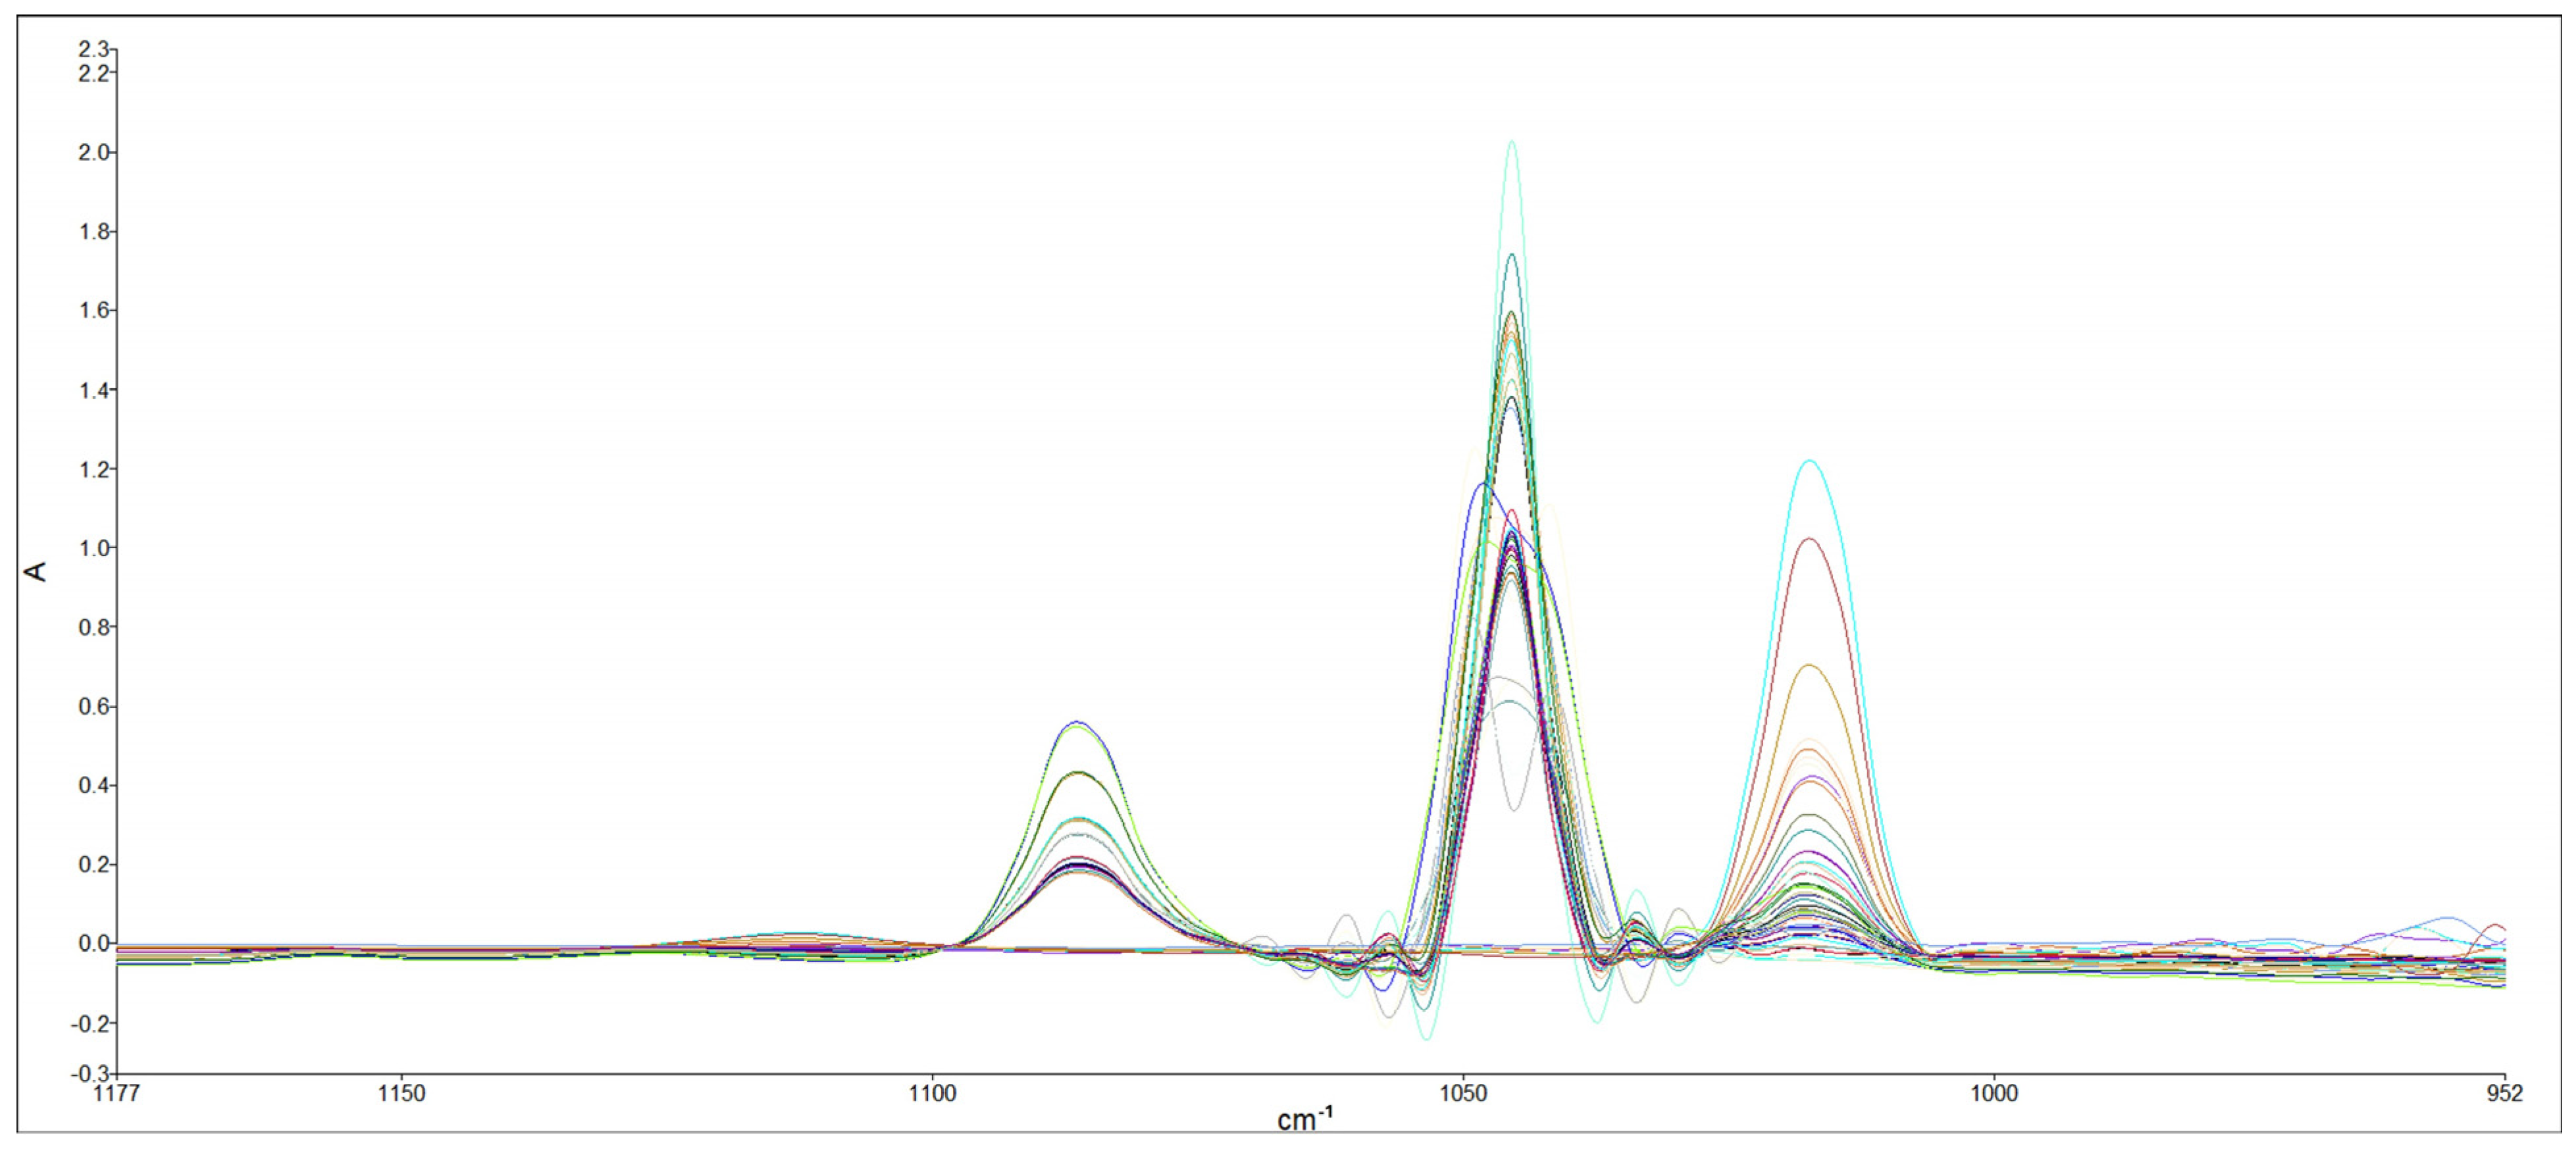
Task: Click the 1177 x-axis tick label
Action: coord(116,1094)
